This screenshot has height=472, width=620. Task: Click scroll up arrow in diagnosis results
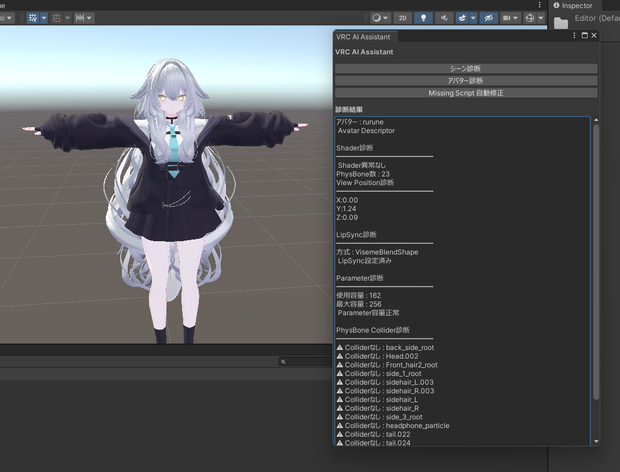pyautogui.click(x=596, y=120)
